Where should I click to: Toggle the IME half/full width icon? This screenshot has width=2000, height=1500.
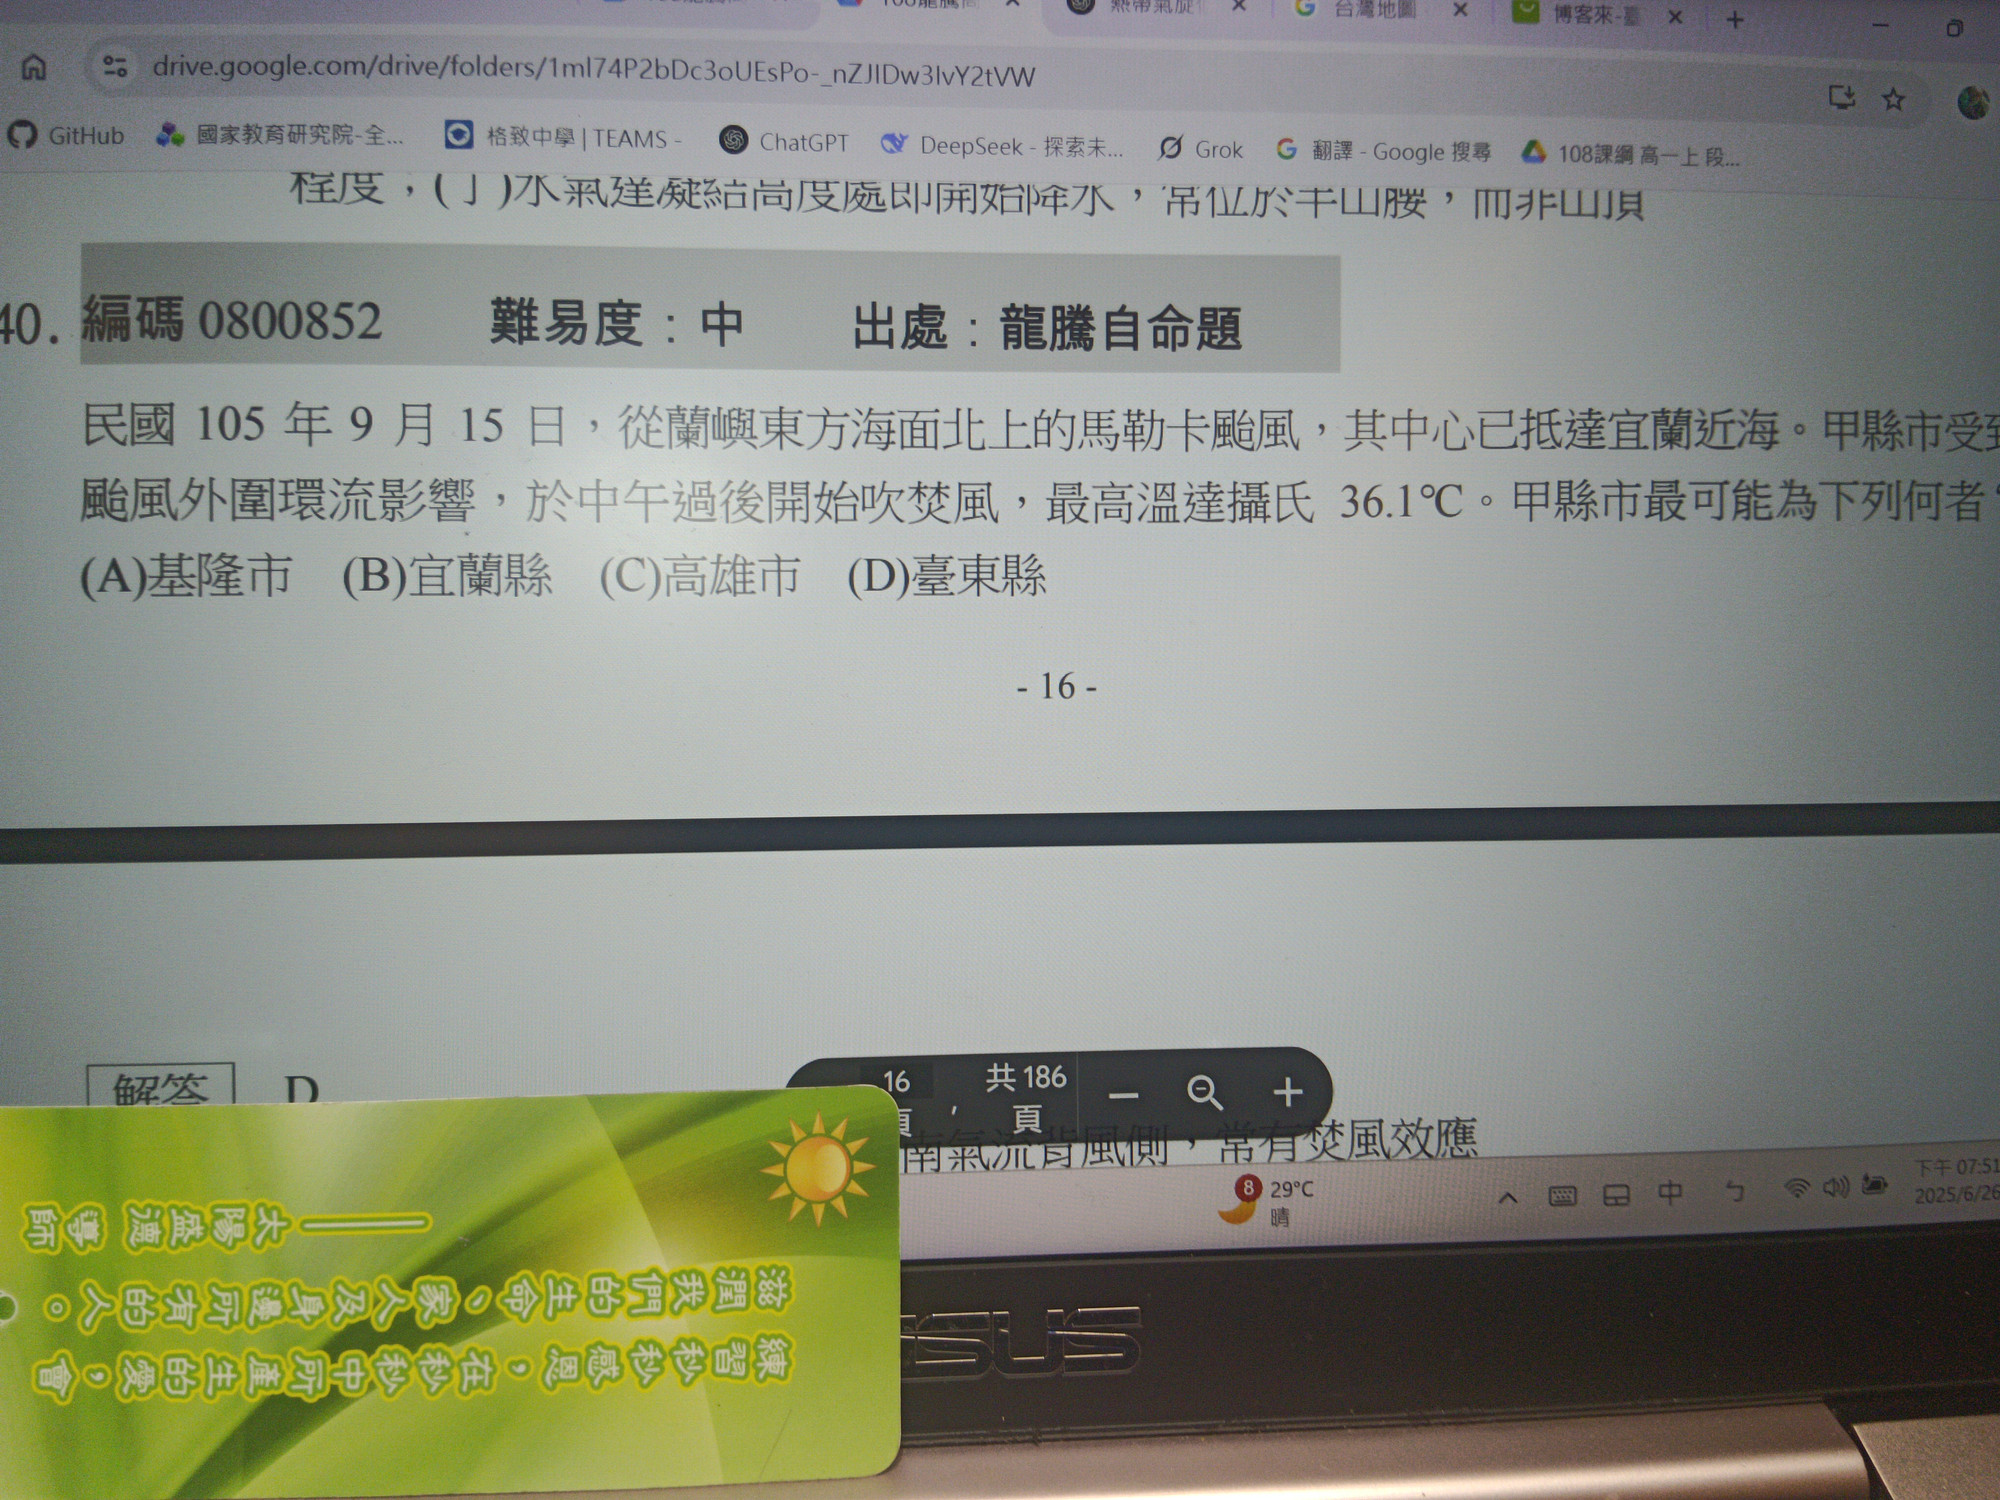click(1735, 1190)
